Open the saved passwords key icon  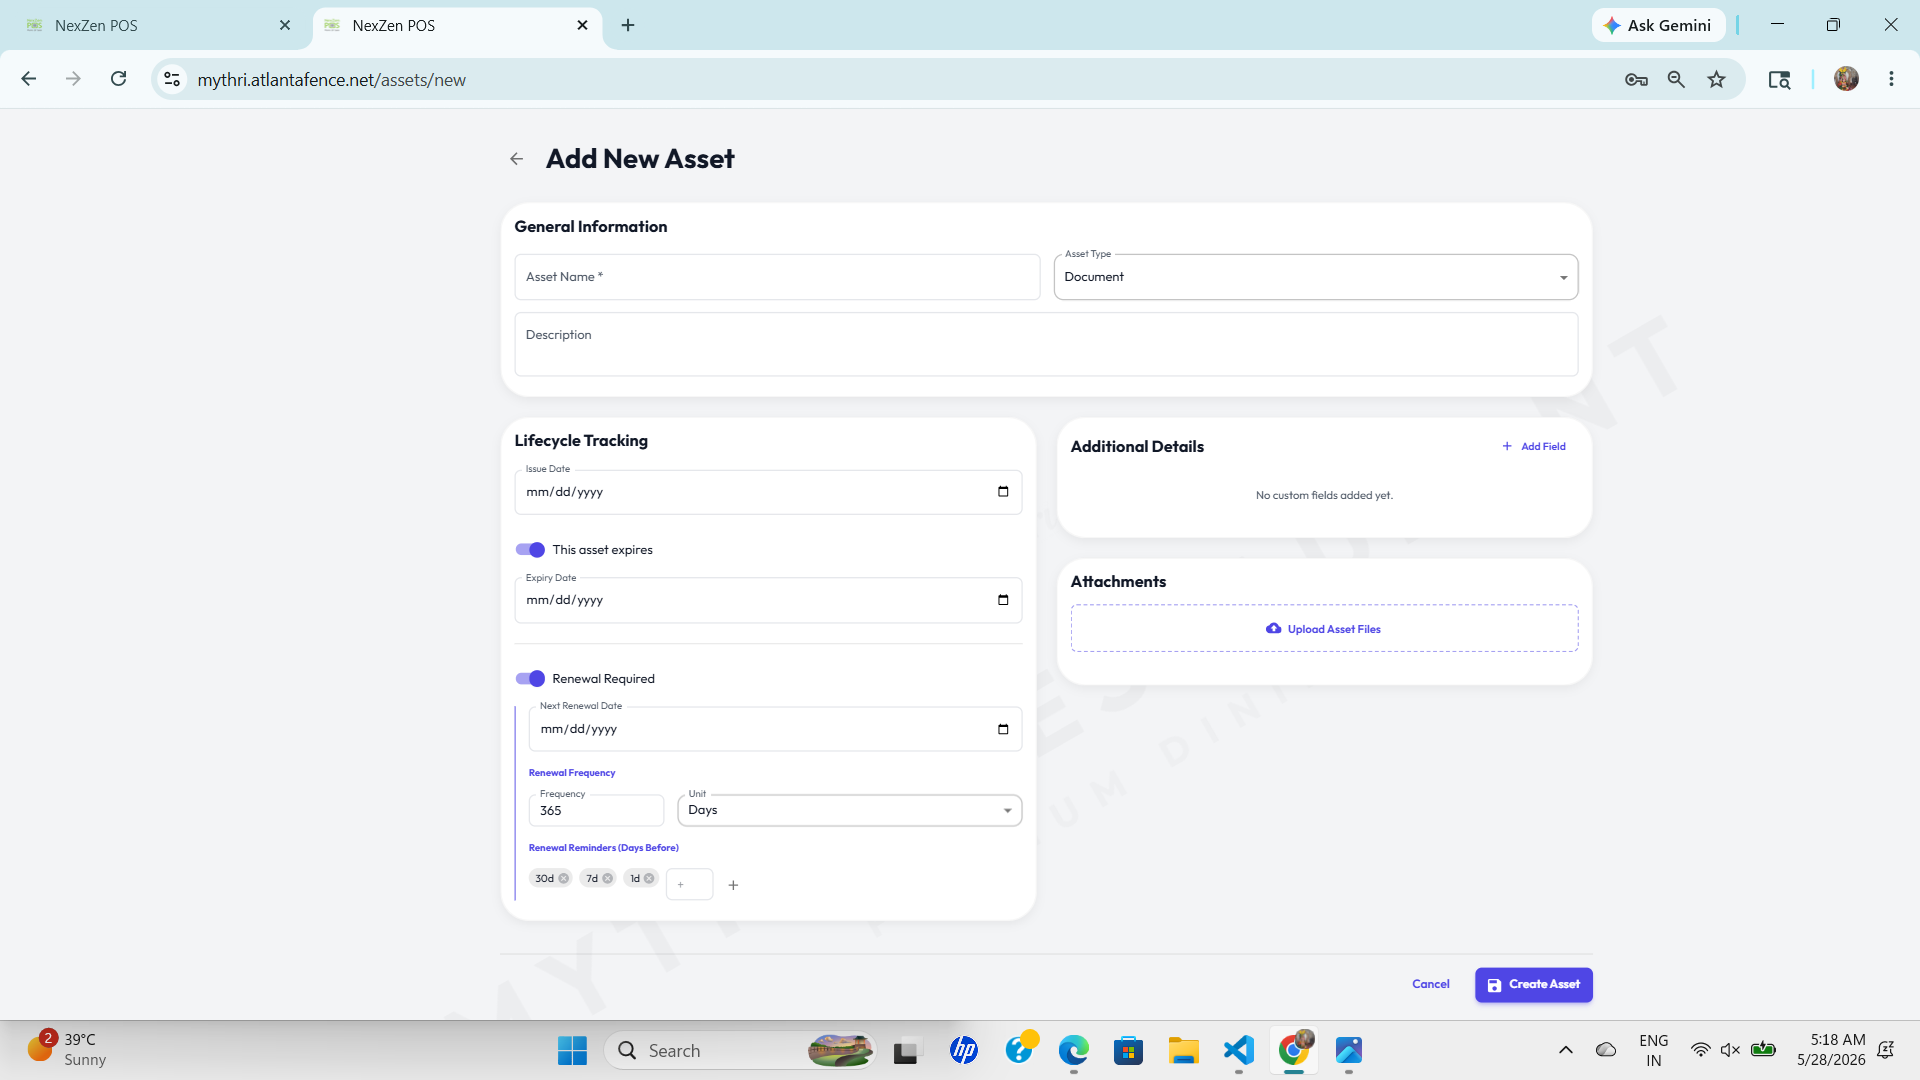click(x=1636, y=80)
